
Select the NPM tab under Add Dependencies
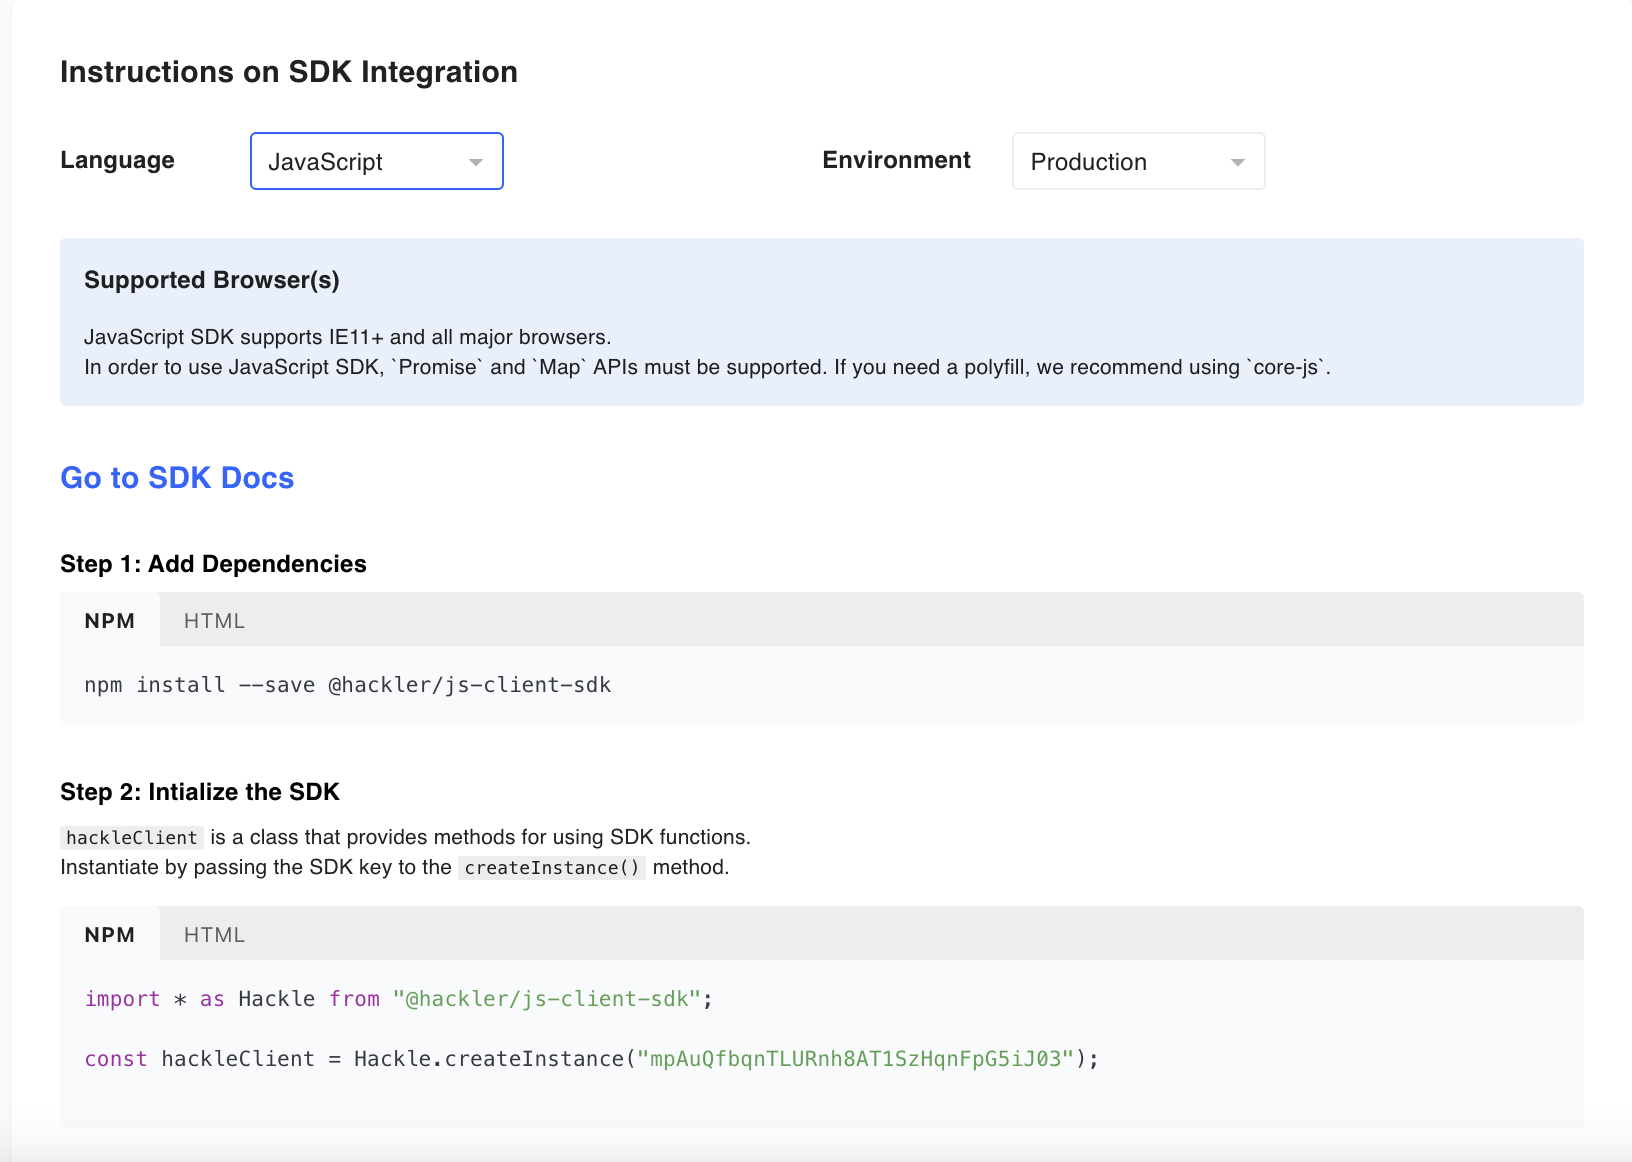[x=110, y=621]
